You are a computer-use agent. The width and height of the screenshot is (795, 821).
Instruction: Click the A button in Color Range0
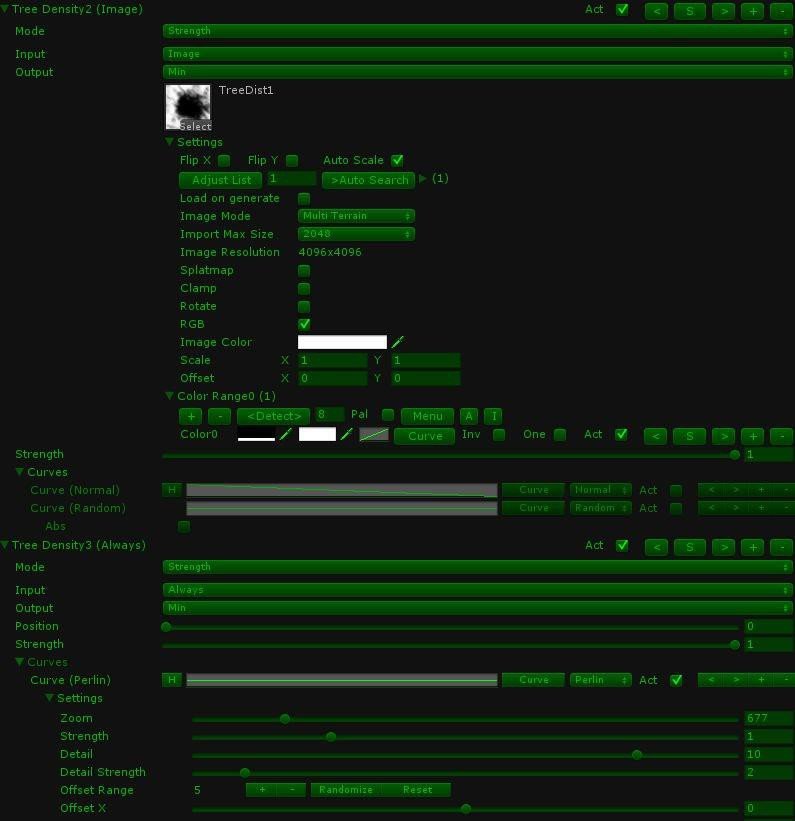[x=469, y=416]
